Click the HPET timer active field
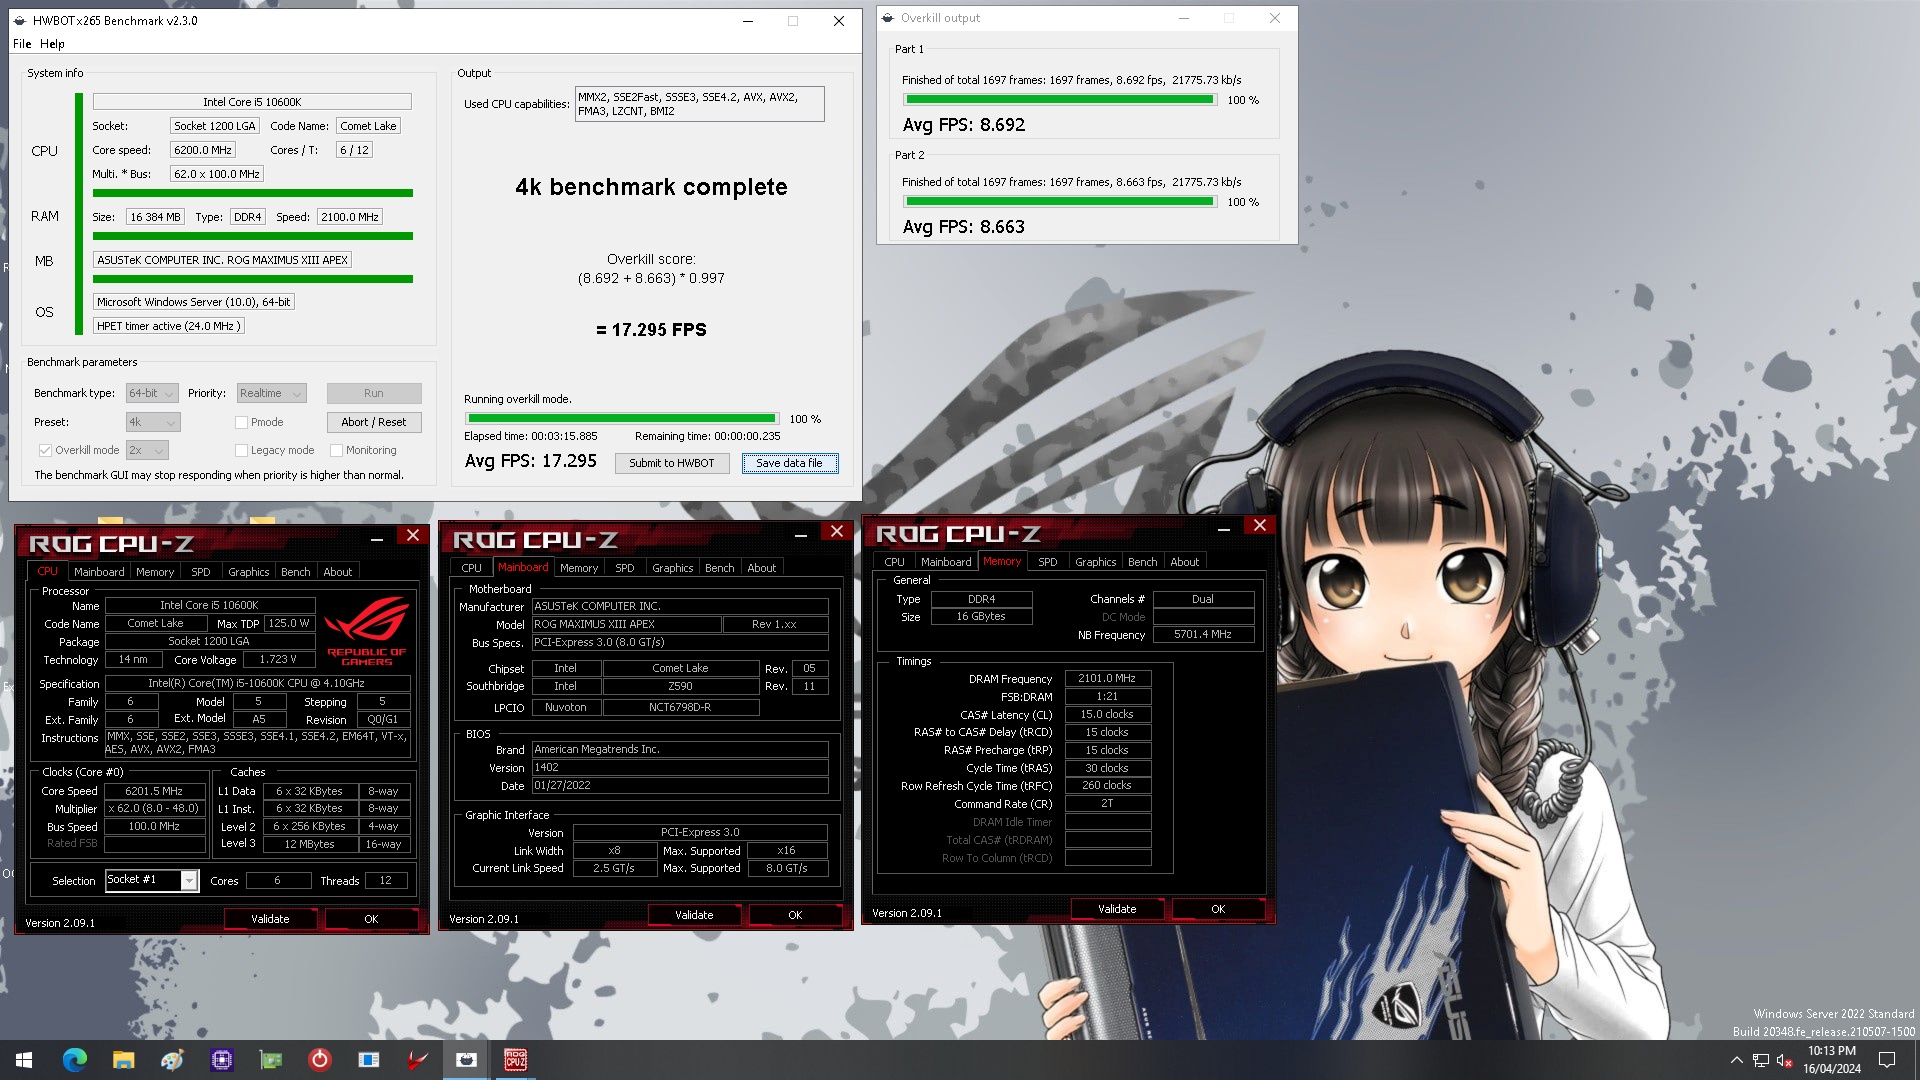 click(x=169, y=326)
